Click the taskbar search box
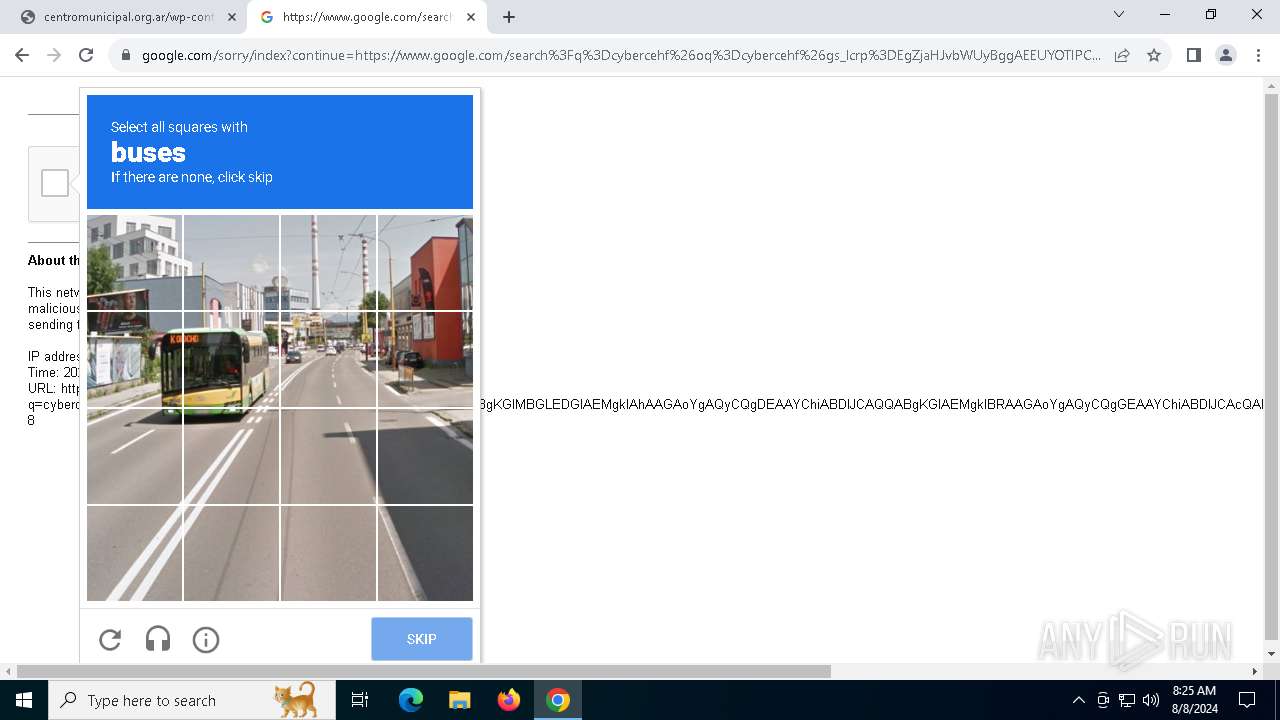The height and width of the screenshot is (720, 1280). pyautogui.click(x=192, y=700)
